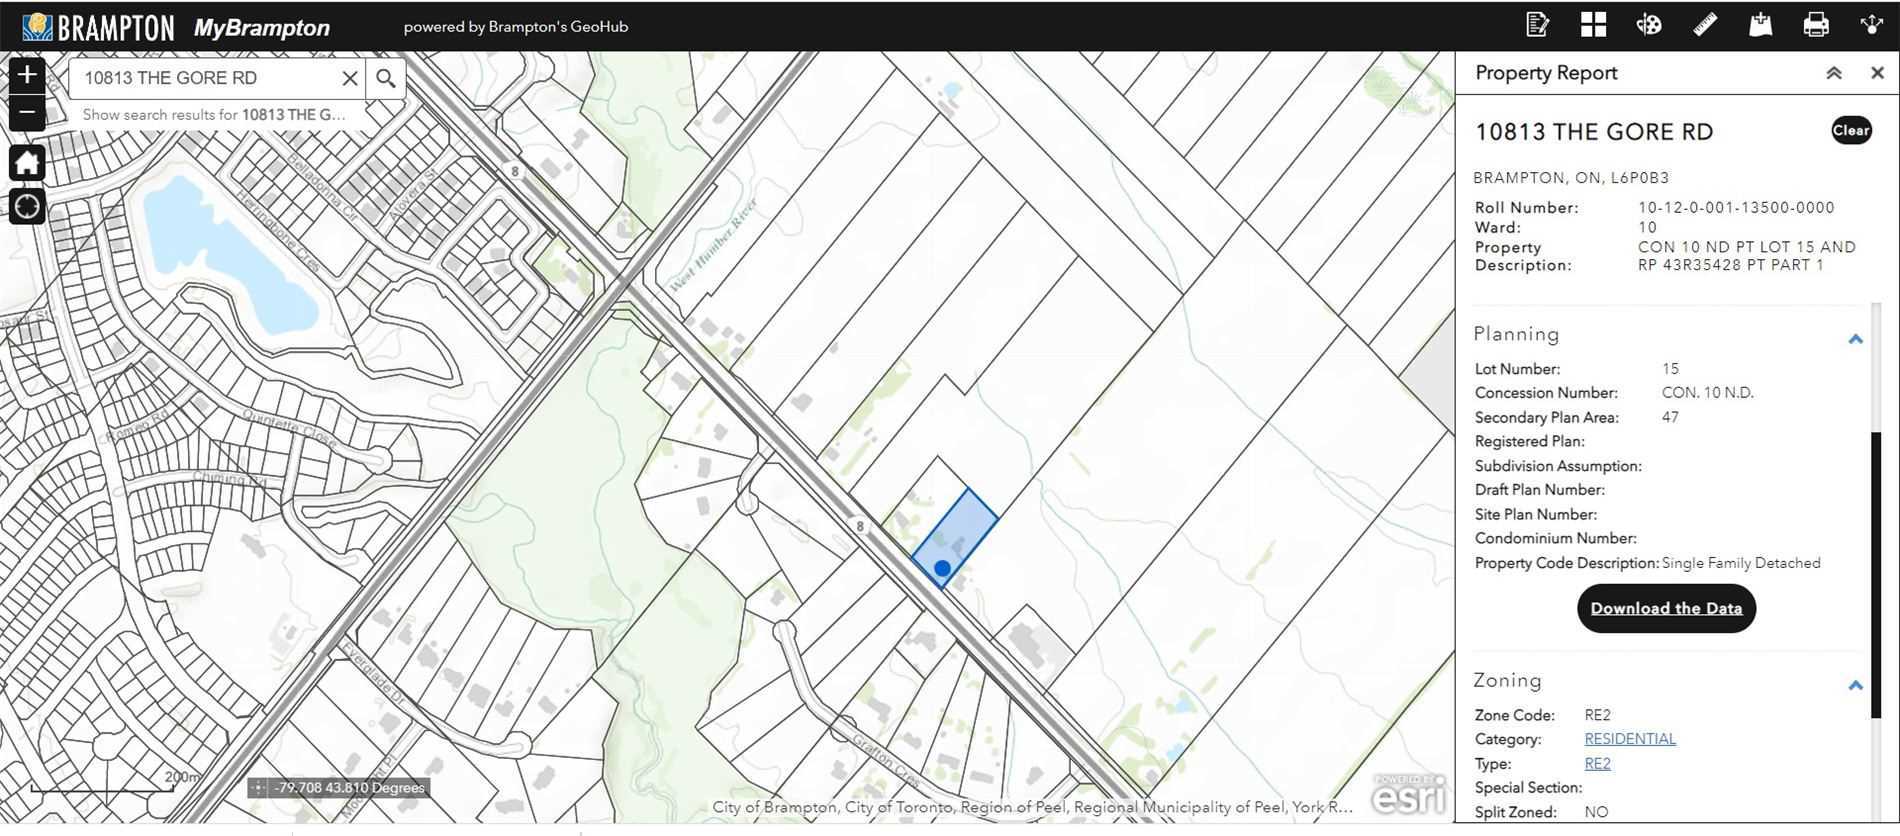This screenshot has width=1900, height=836.
Task: Close the Property Report panel
Action: (1877, 73)
